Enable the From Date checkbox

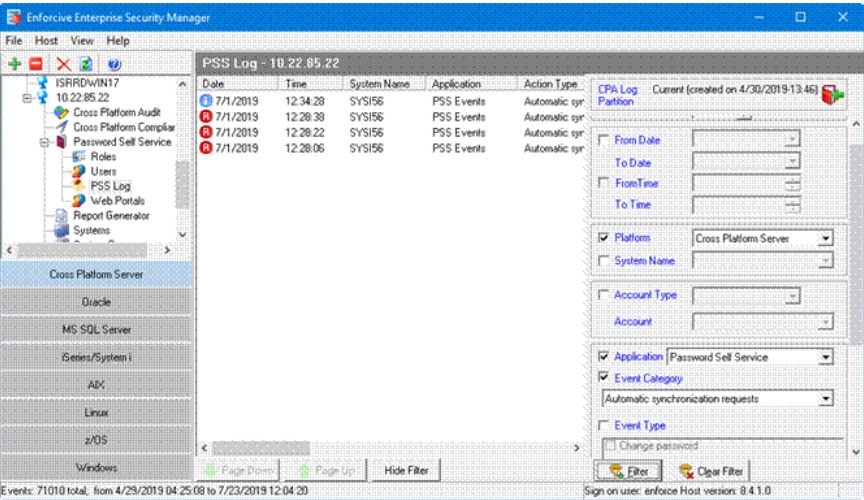[x=603, y=140]
